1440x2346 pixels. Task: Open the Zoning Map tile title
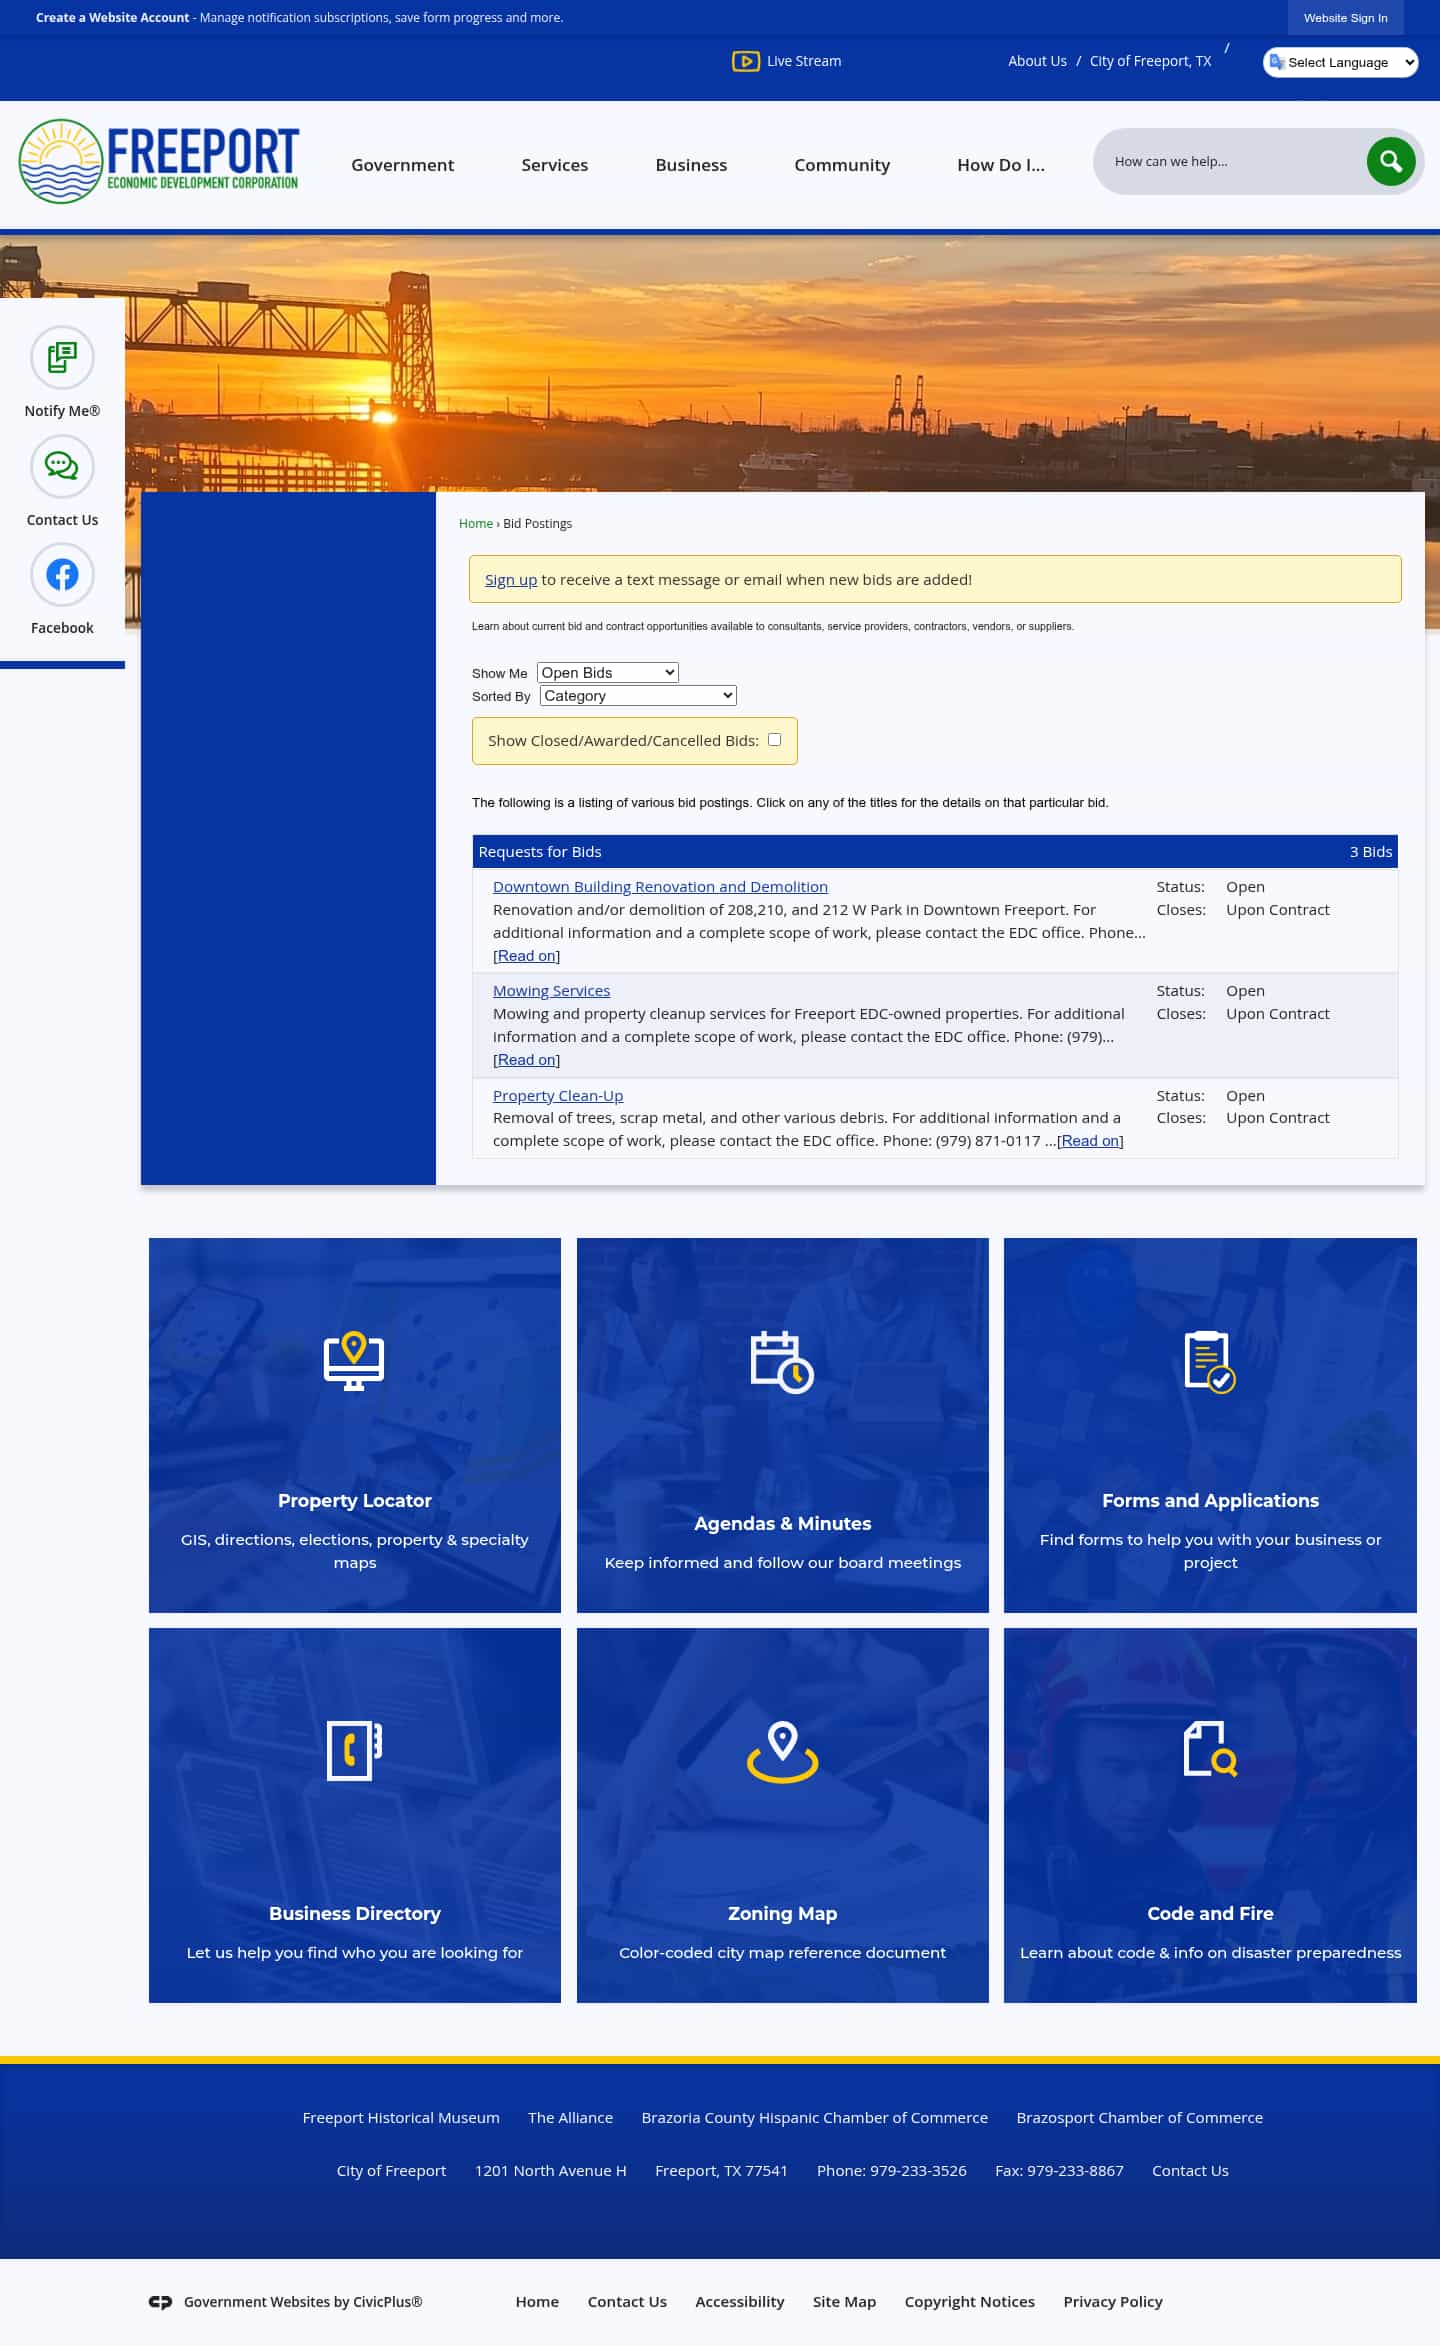(x=782, y=1913)
